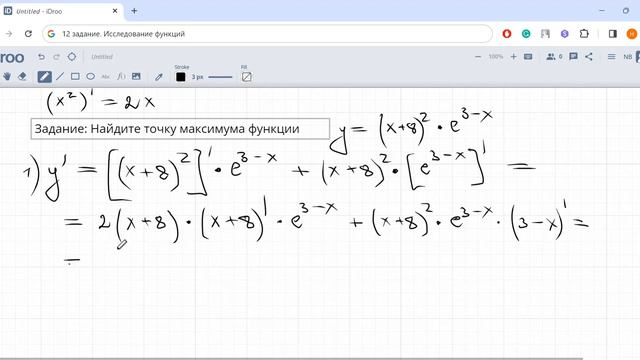
Task: Go forward in browser history
Action: coord(9,34)
